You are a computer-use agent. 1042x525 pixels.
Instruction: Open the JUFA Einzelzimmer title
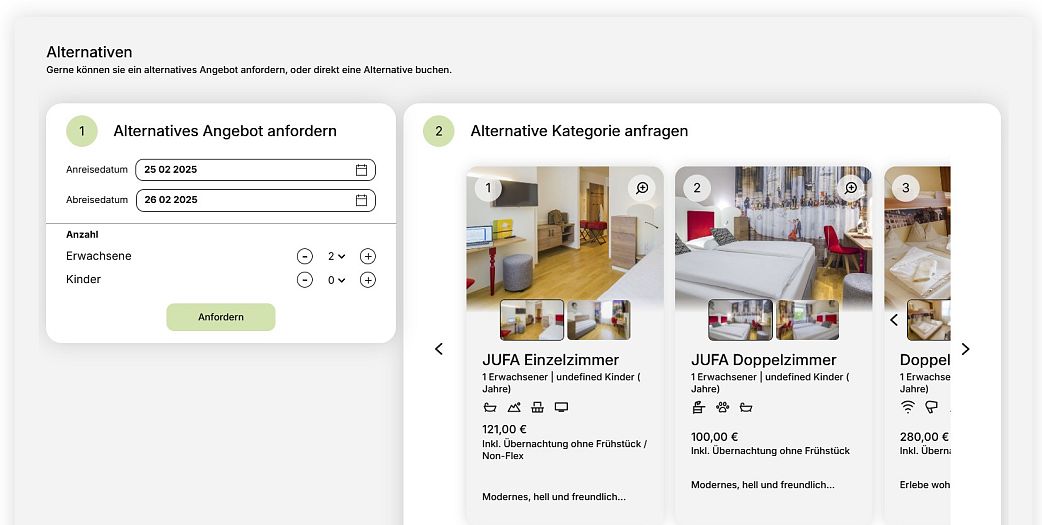coord(550,360)
